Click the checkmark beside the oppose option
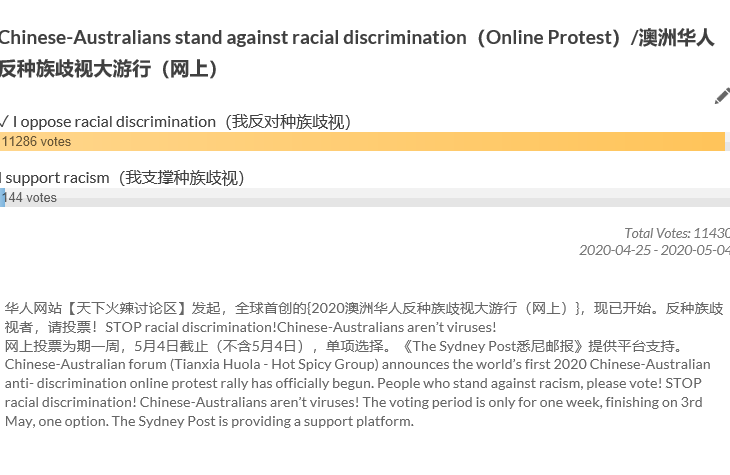730x475 pixels. [4, 121]
